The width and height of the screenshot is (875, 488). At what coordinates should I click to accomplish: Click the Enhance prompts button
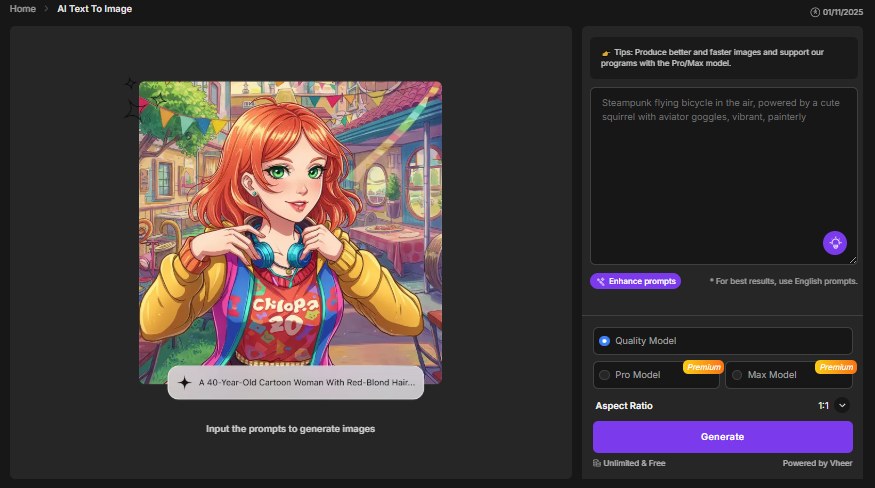pos(635,281)
